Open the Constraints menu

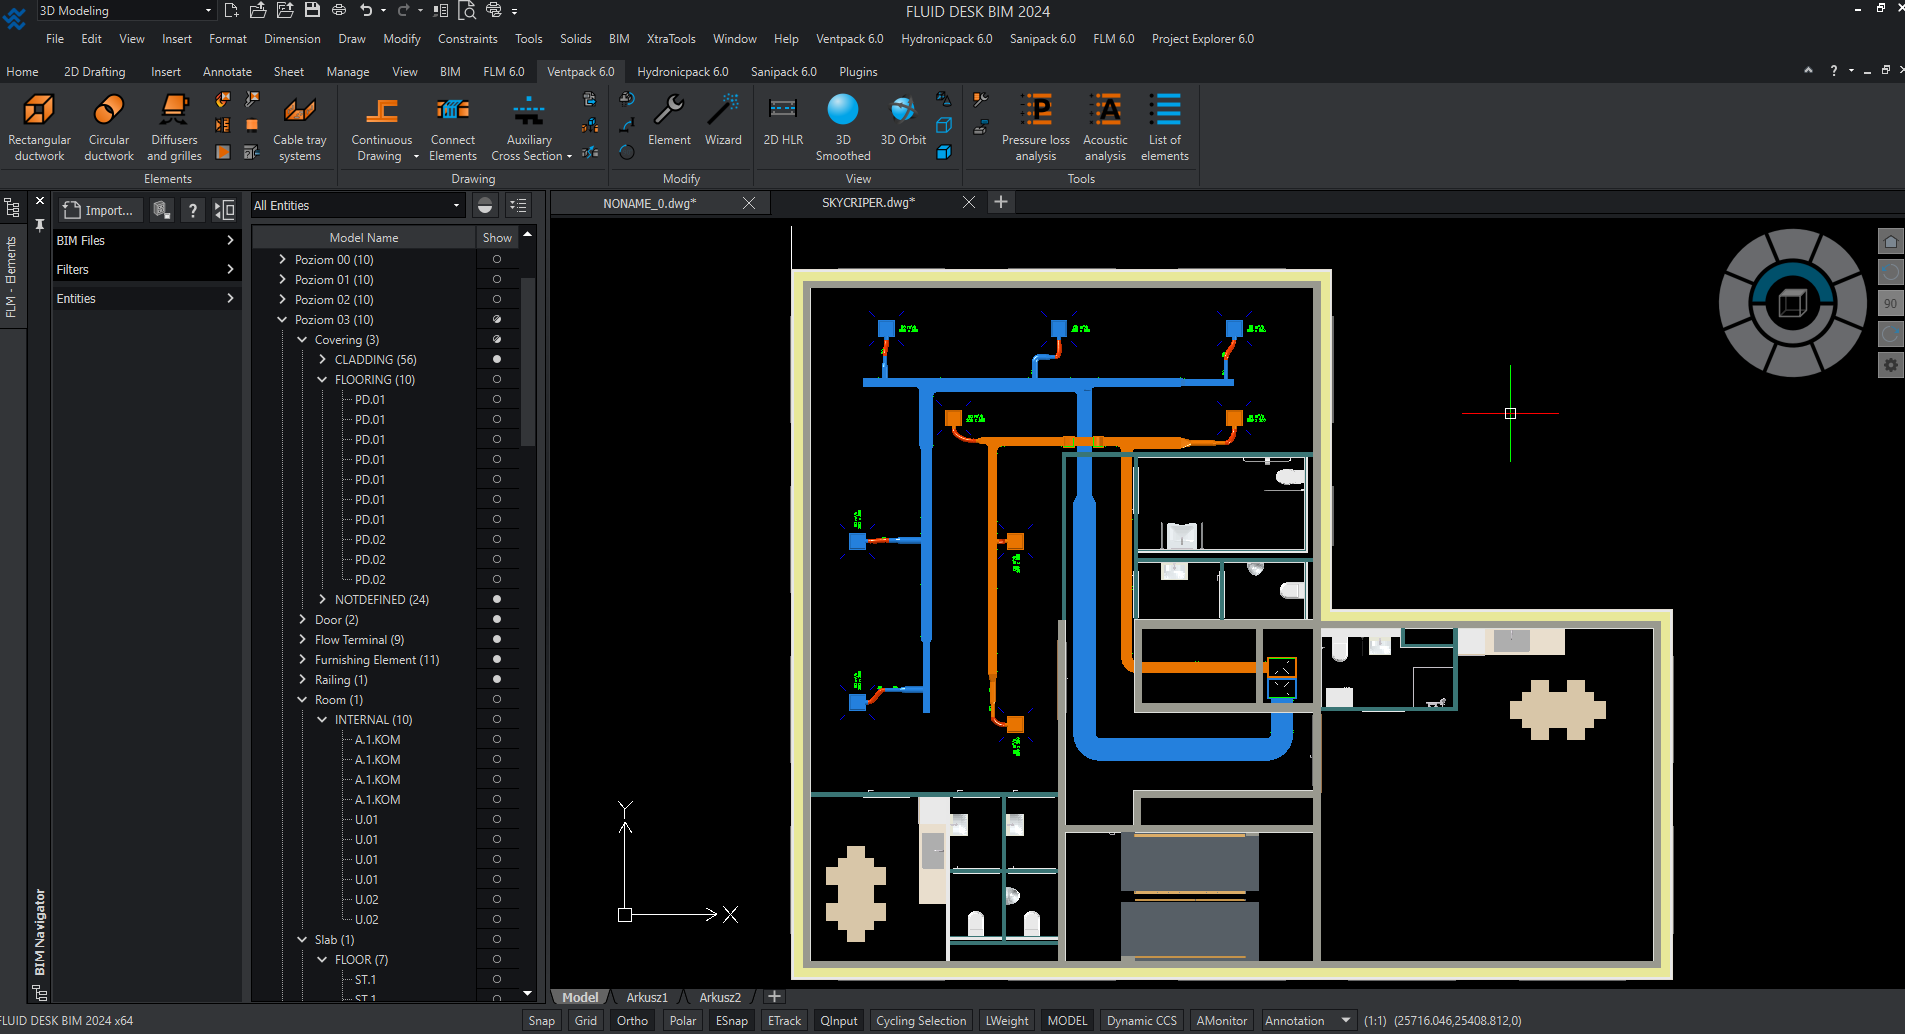[x=467, y=39]
